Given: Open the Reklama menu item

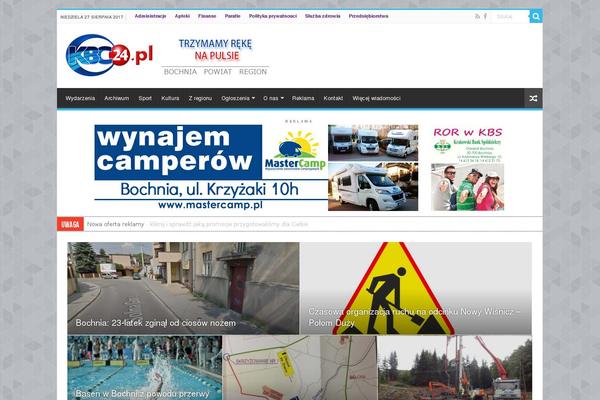Looking at the screenshot, I should click(x=303, y=98).
